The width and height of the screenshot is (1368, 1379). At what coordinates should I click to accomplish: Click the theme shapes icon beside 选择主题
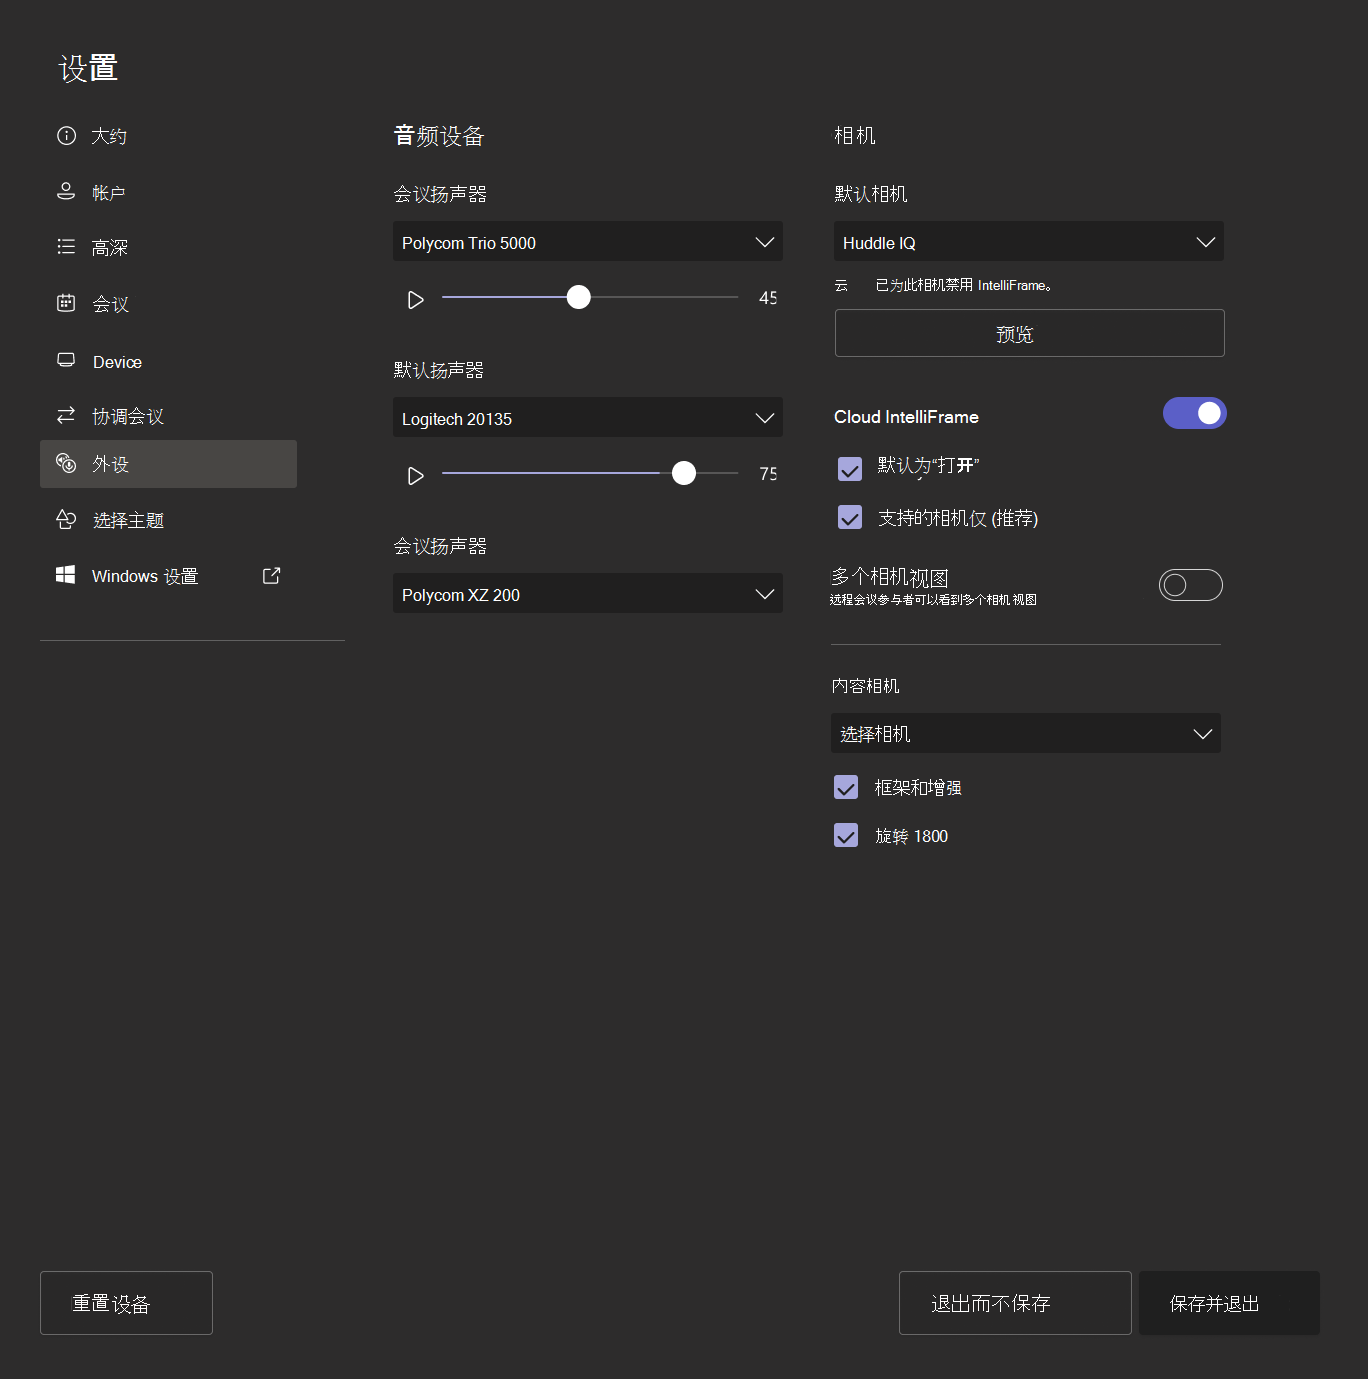(x=66, y=519)
